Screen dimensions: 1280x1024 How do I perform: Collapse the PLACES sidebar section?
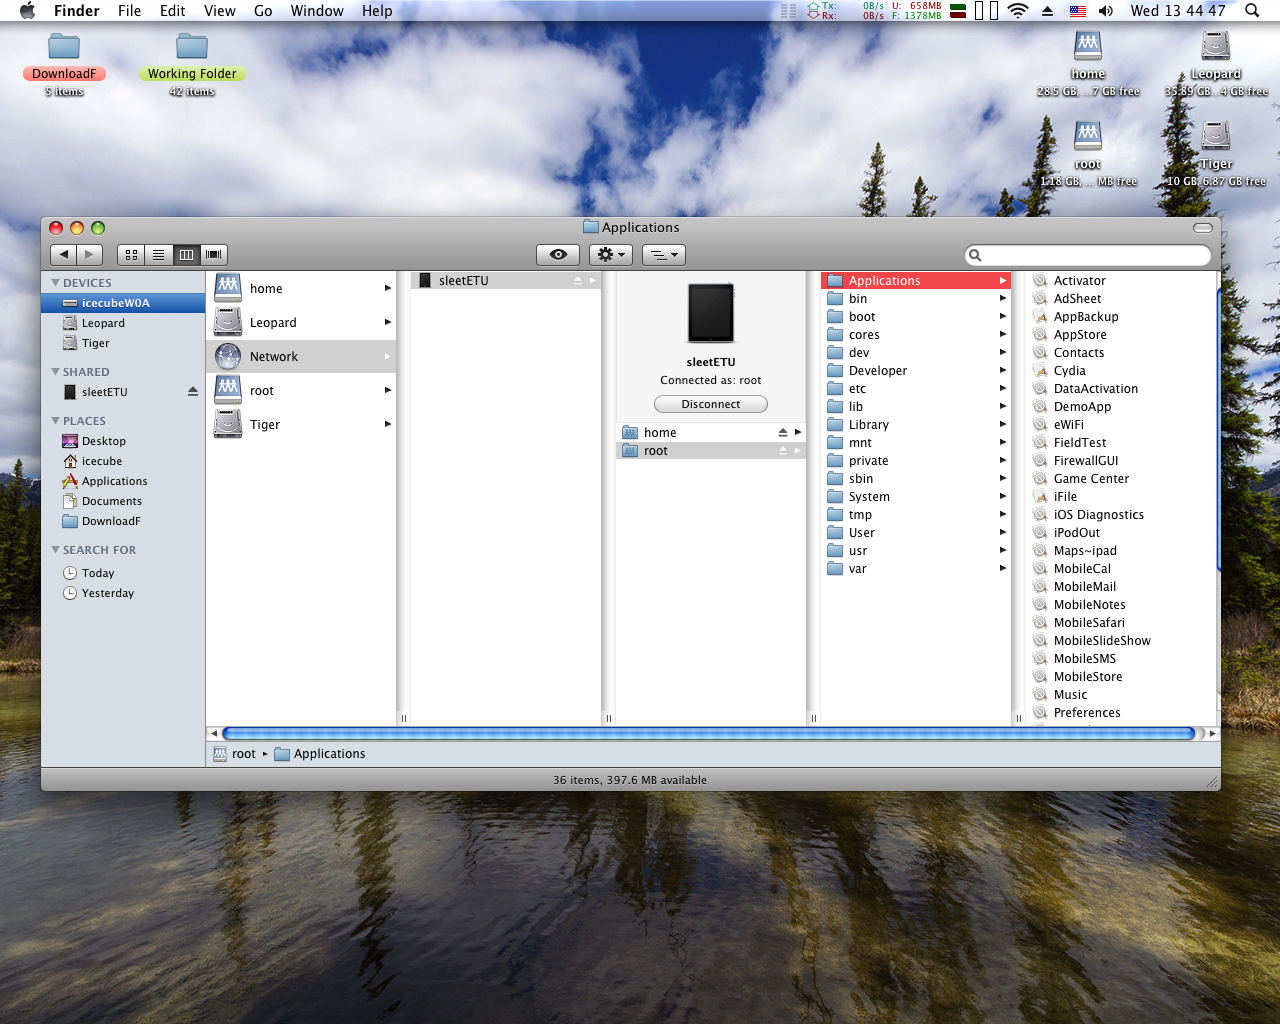(56, 421)
